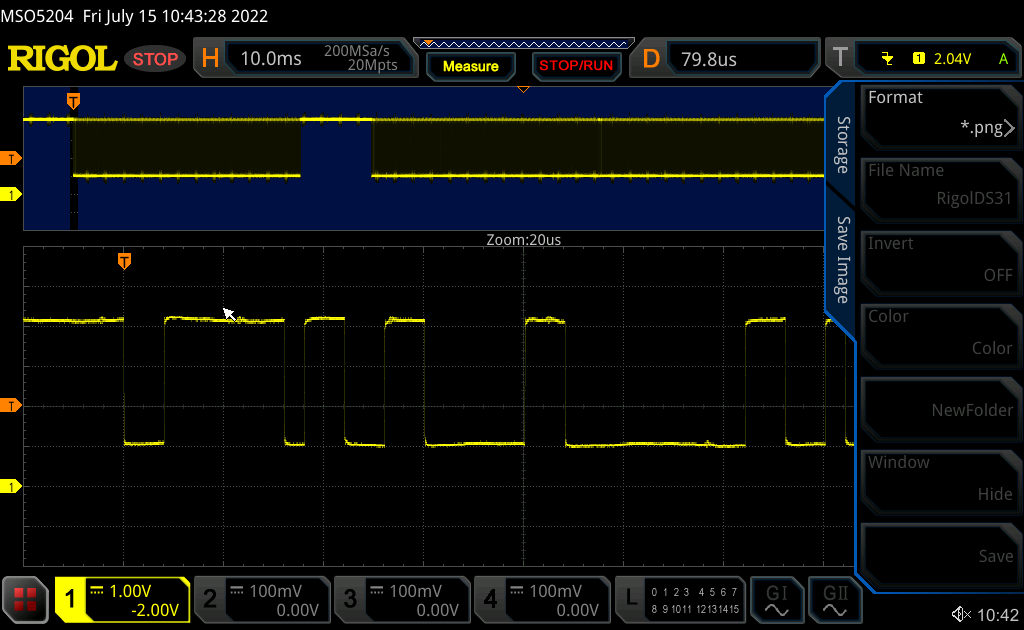Open the GII waveform generator menu
The height and width of the screenshot is (630, 1024).
point(837,600)
